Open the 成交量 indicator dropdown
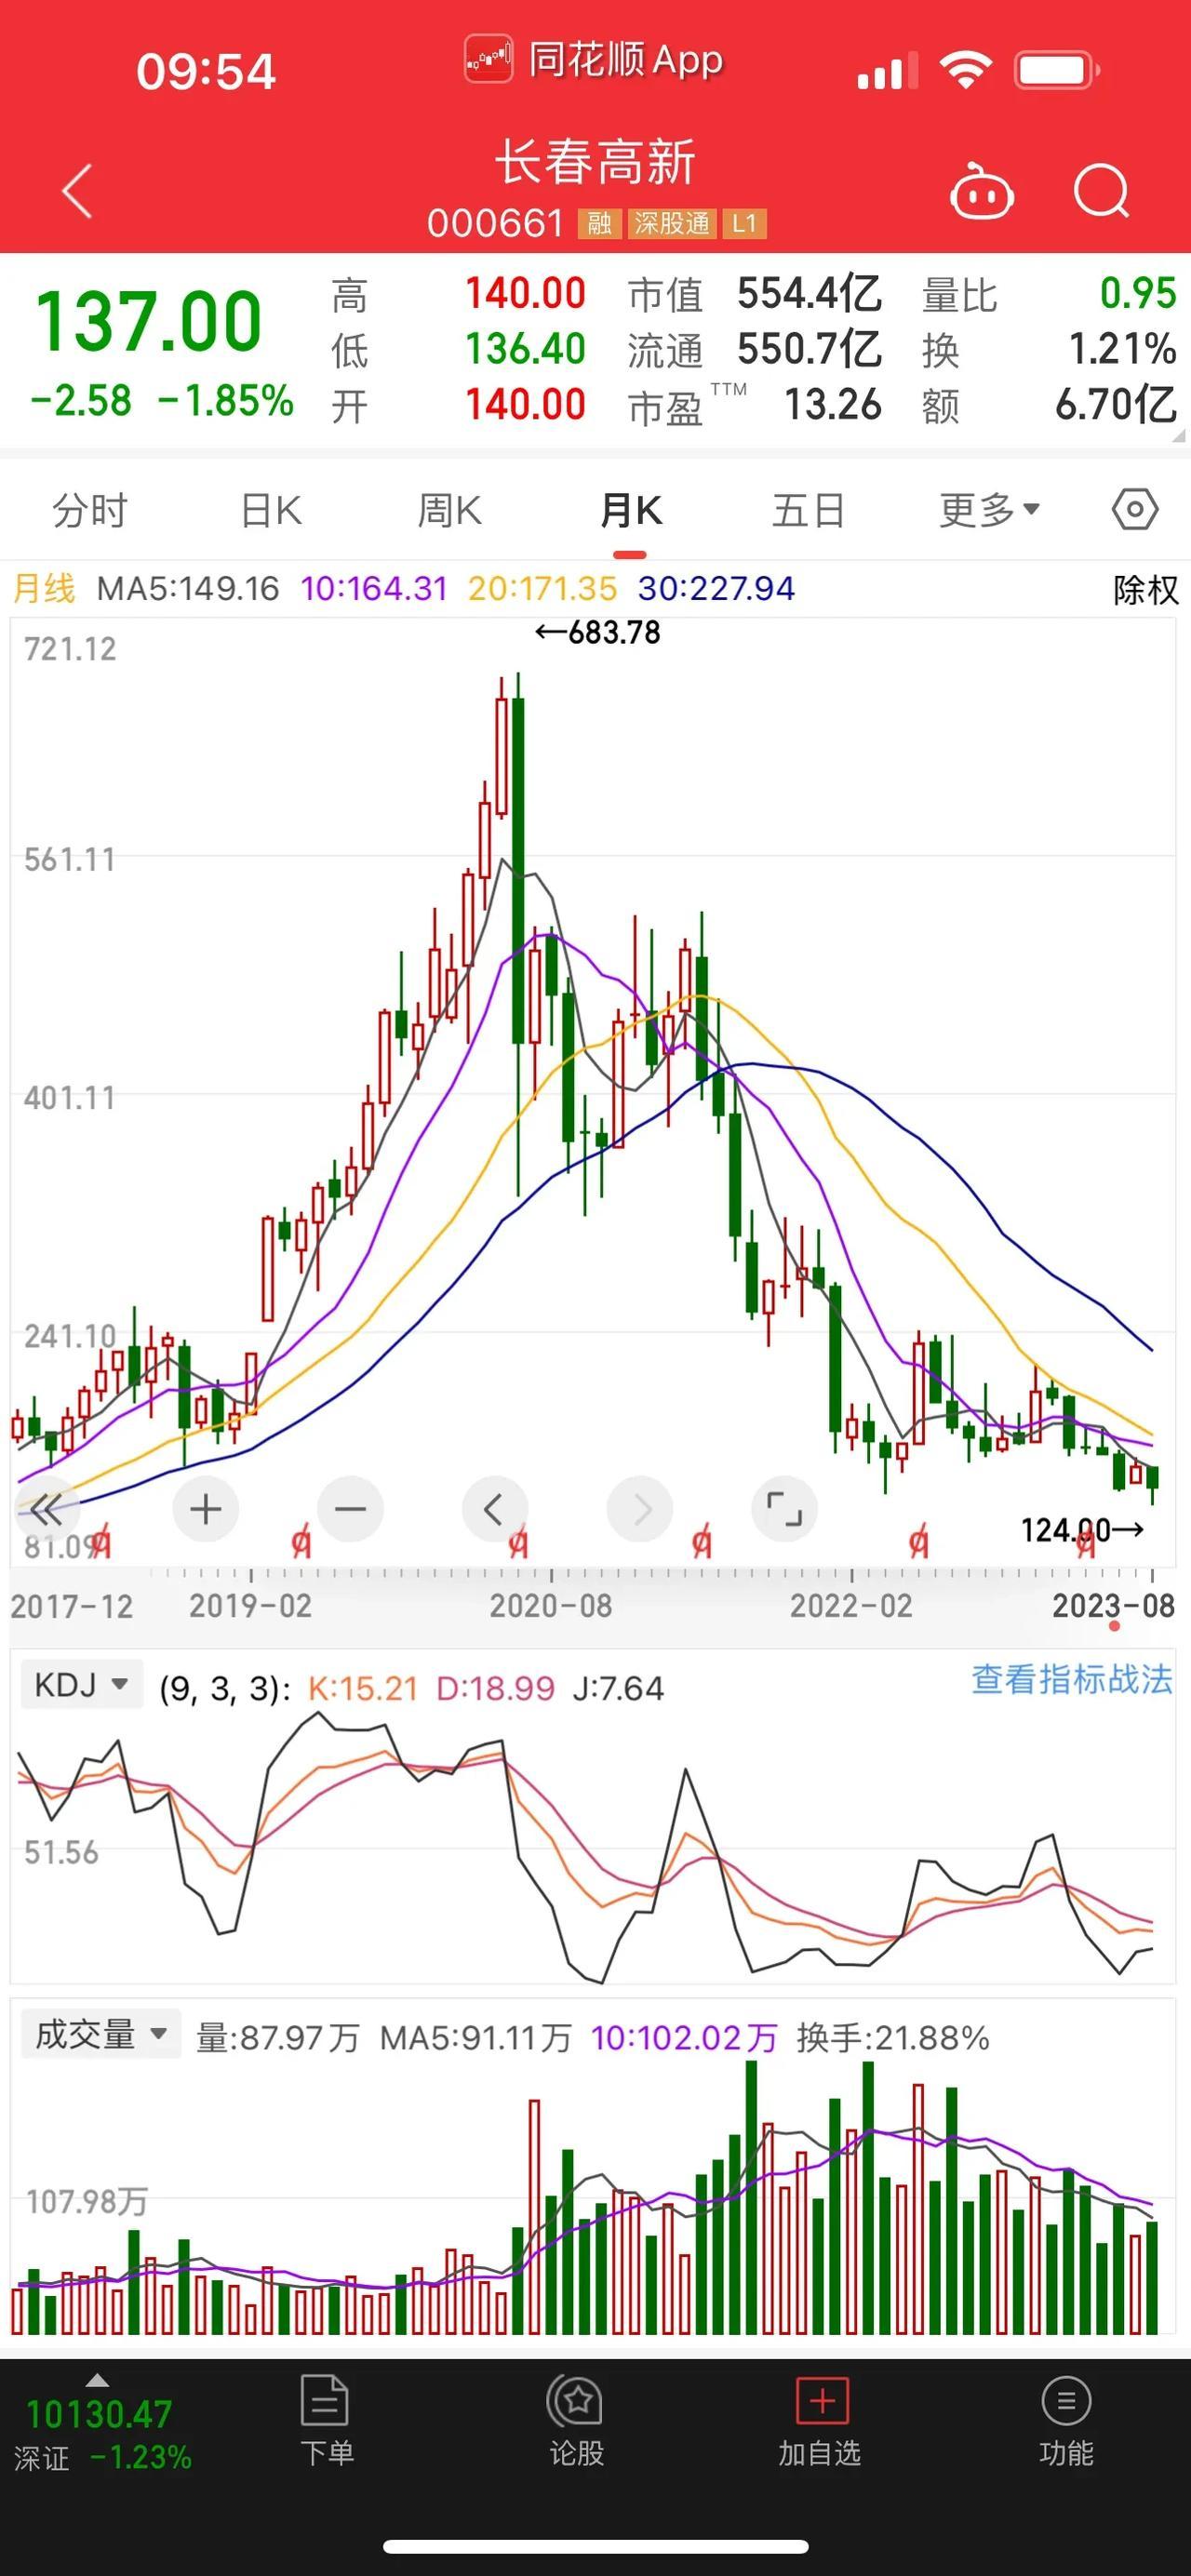Viewport: 1191px width, 2576px height. (x=100, y=2034)
